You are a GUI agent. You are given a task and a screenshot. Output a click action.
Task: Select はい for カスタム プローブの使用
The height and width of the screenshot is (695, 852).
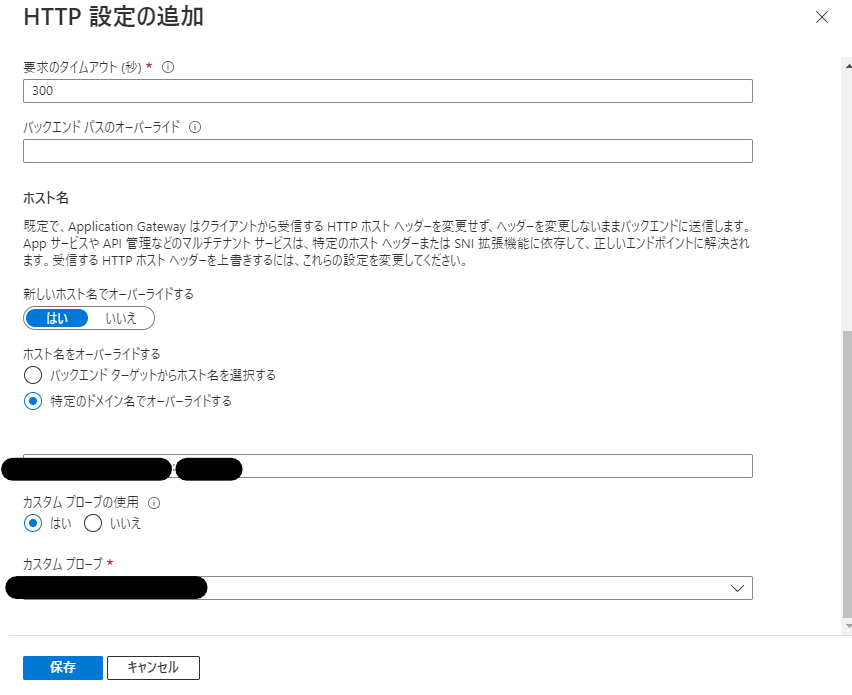[x=31, y=523]
